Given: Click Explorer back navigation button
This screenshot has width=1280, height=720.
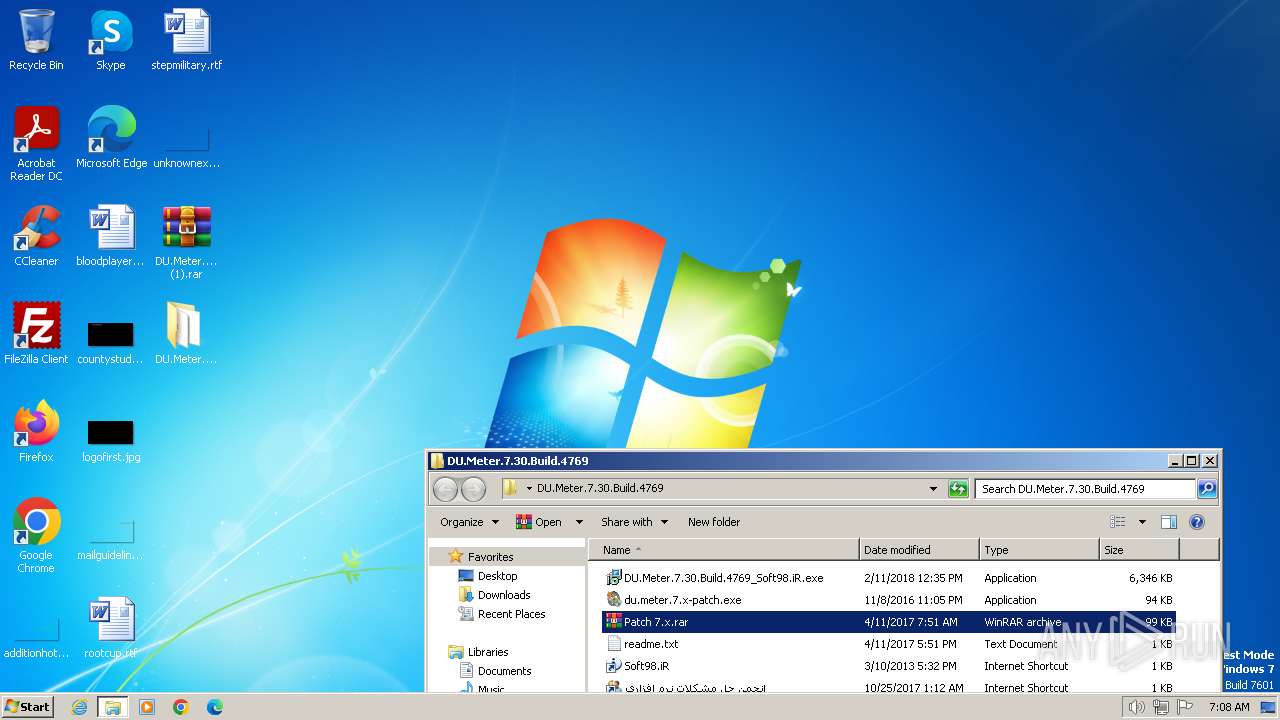Looking at the screenshot, I should 446,489.
